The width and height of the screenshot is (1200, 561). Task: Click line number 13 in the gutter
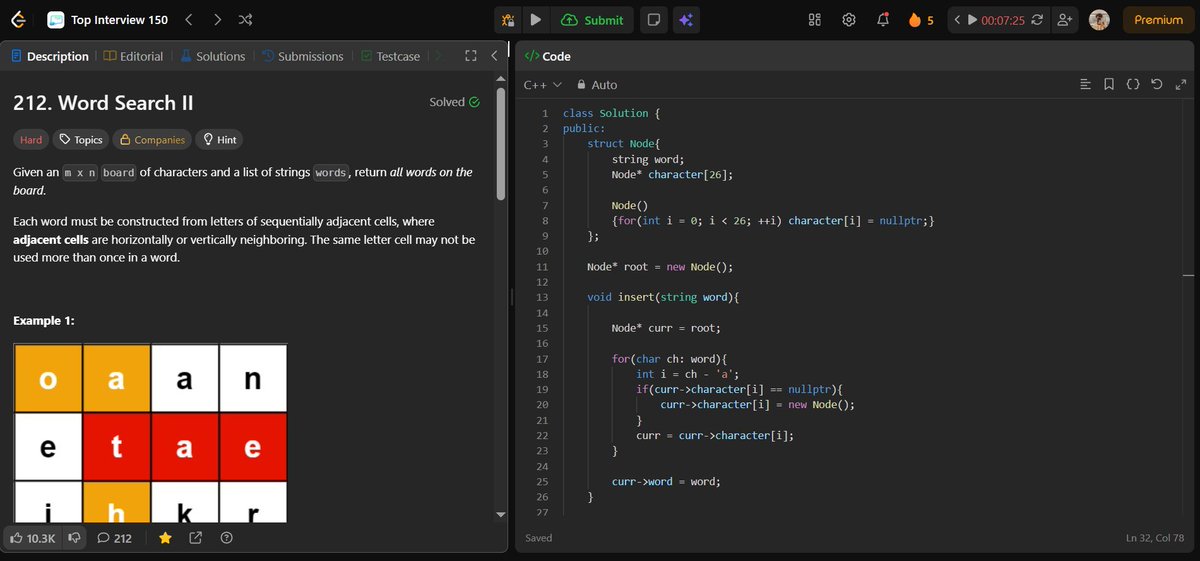pyautogui.click(x=542, y=298)
